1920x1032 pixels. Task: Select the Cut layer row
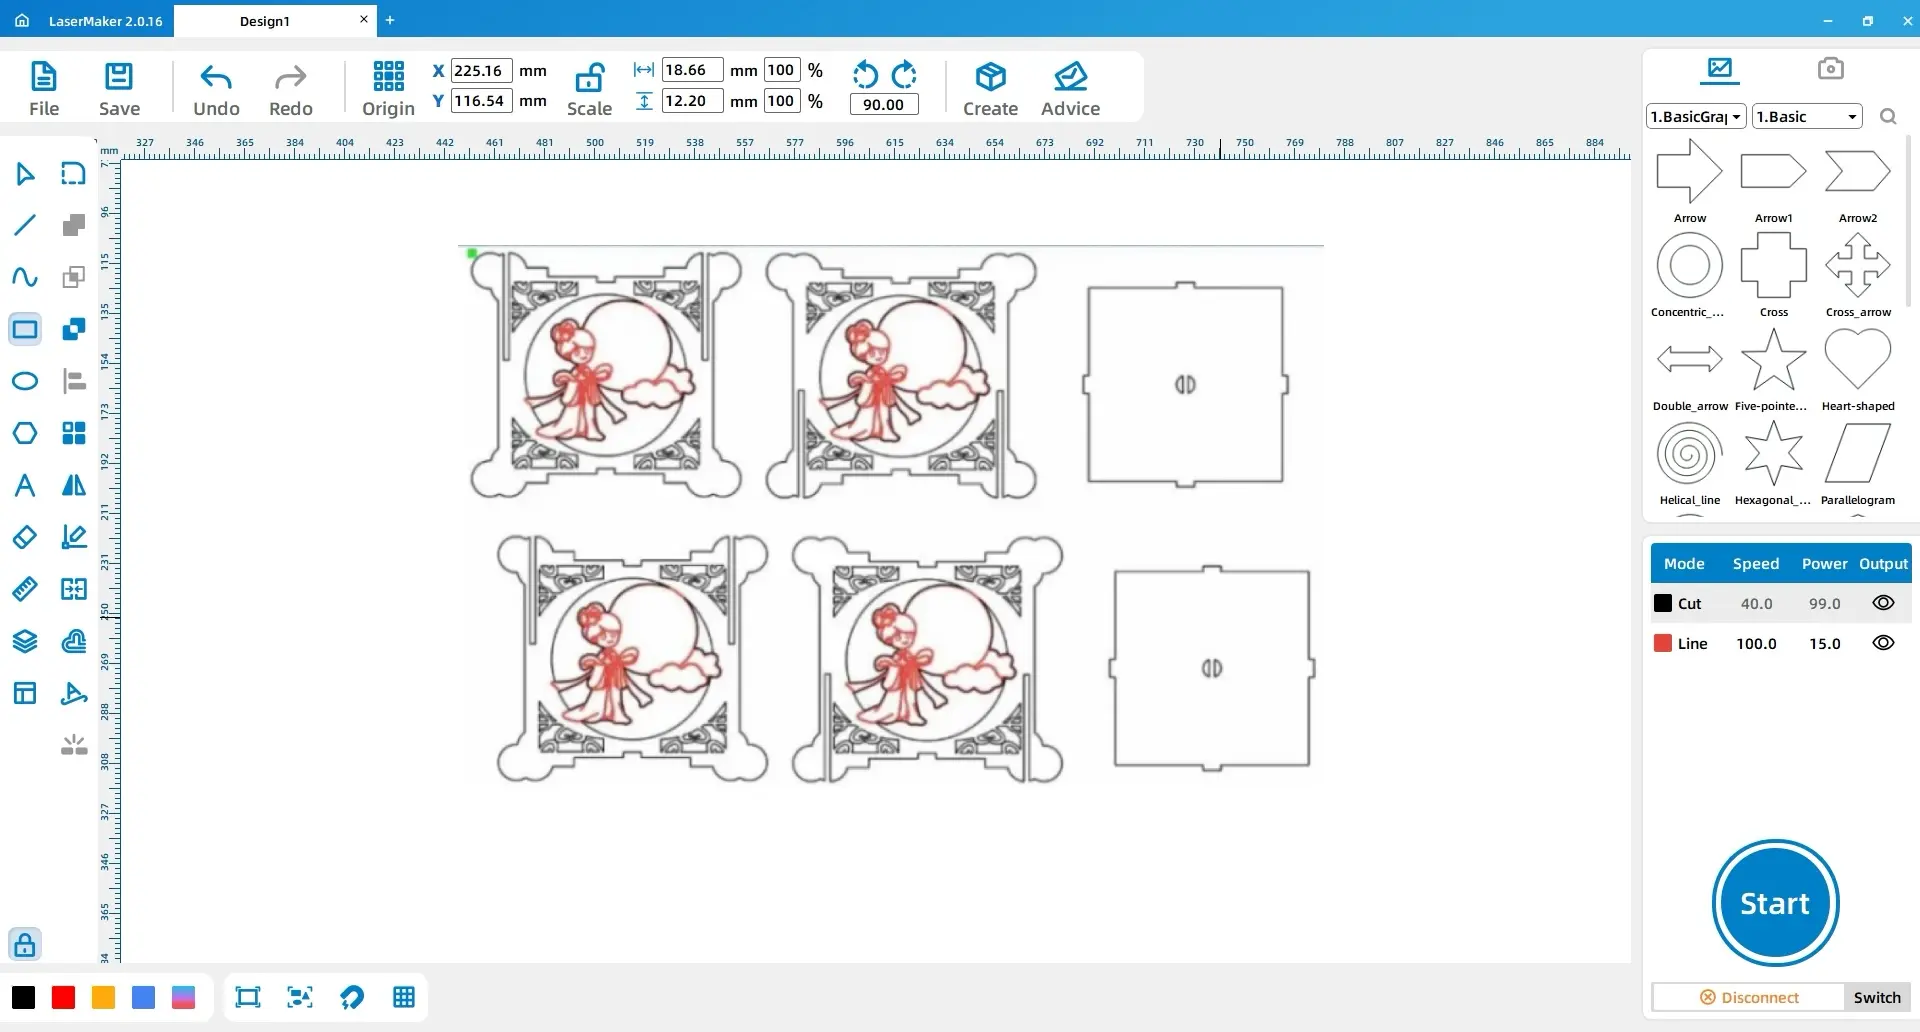[1780, 603]
